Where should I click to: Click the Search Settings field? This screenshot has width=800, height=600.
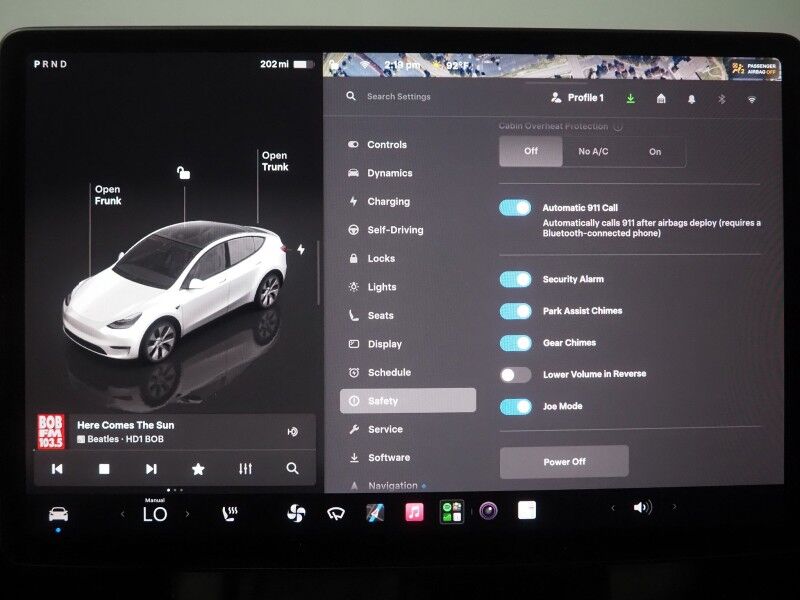click(x=398, y=96)
